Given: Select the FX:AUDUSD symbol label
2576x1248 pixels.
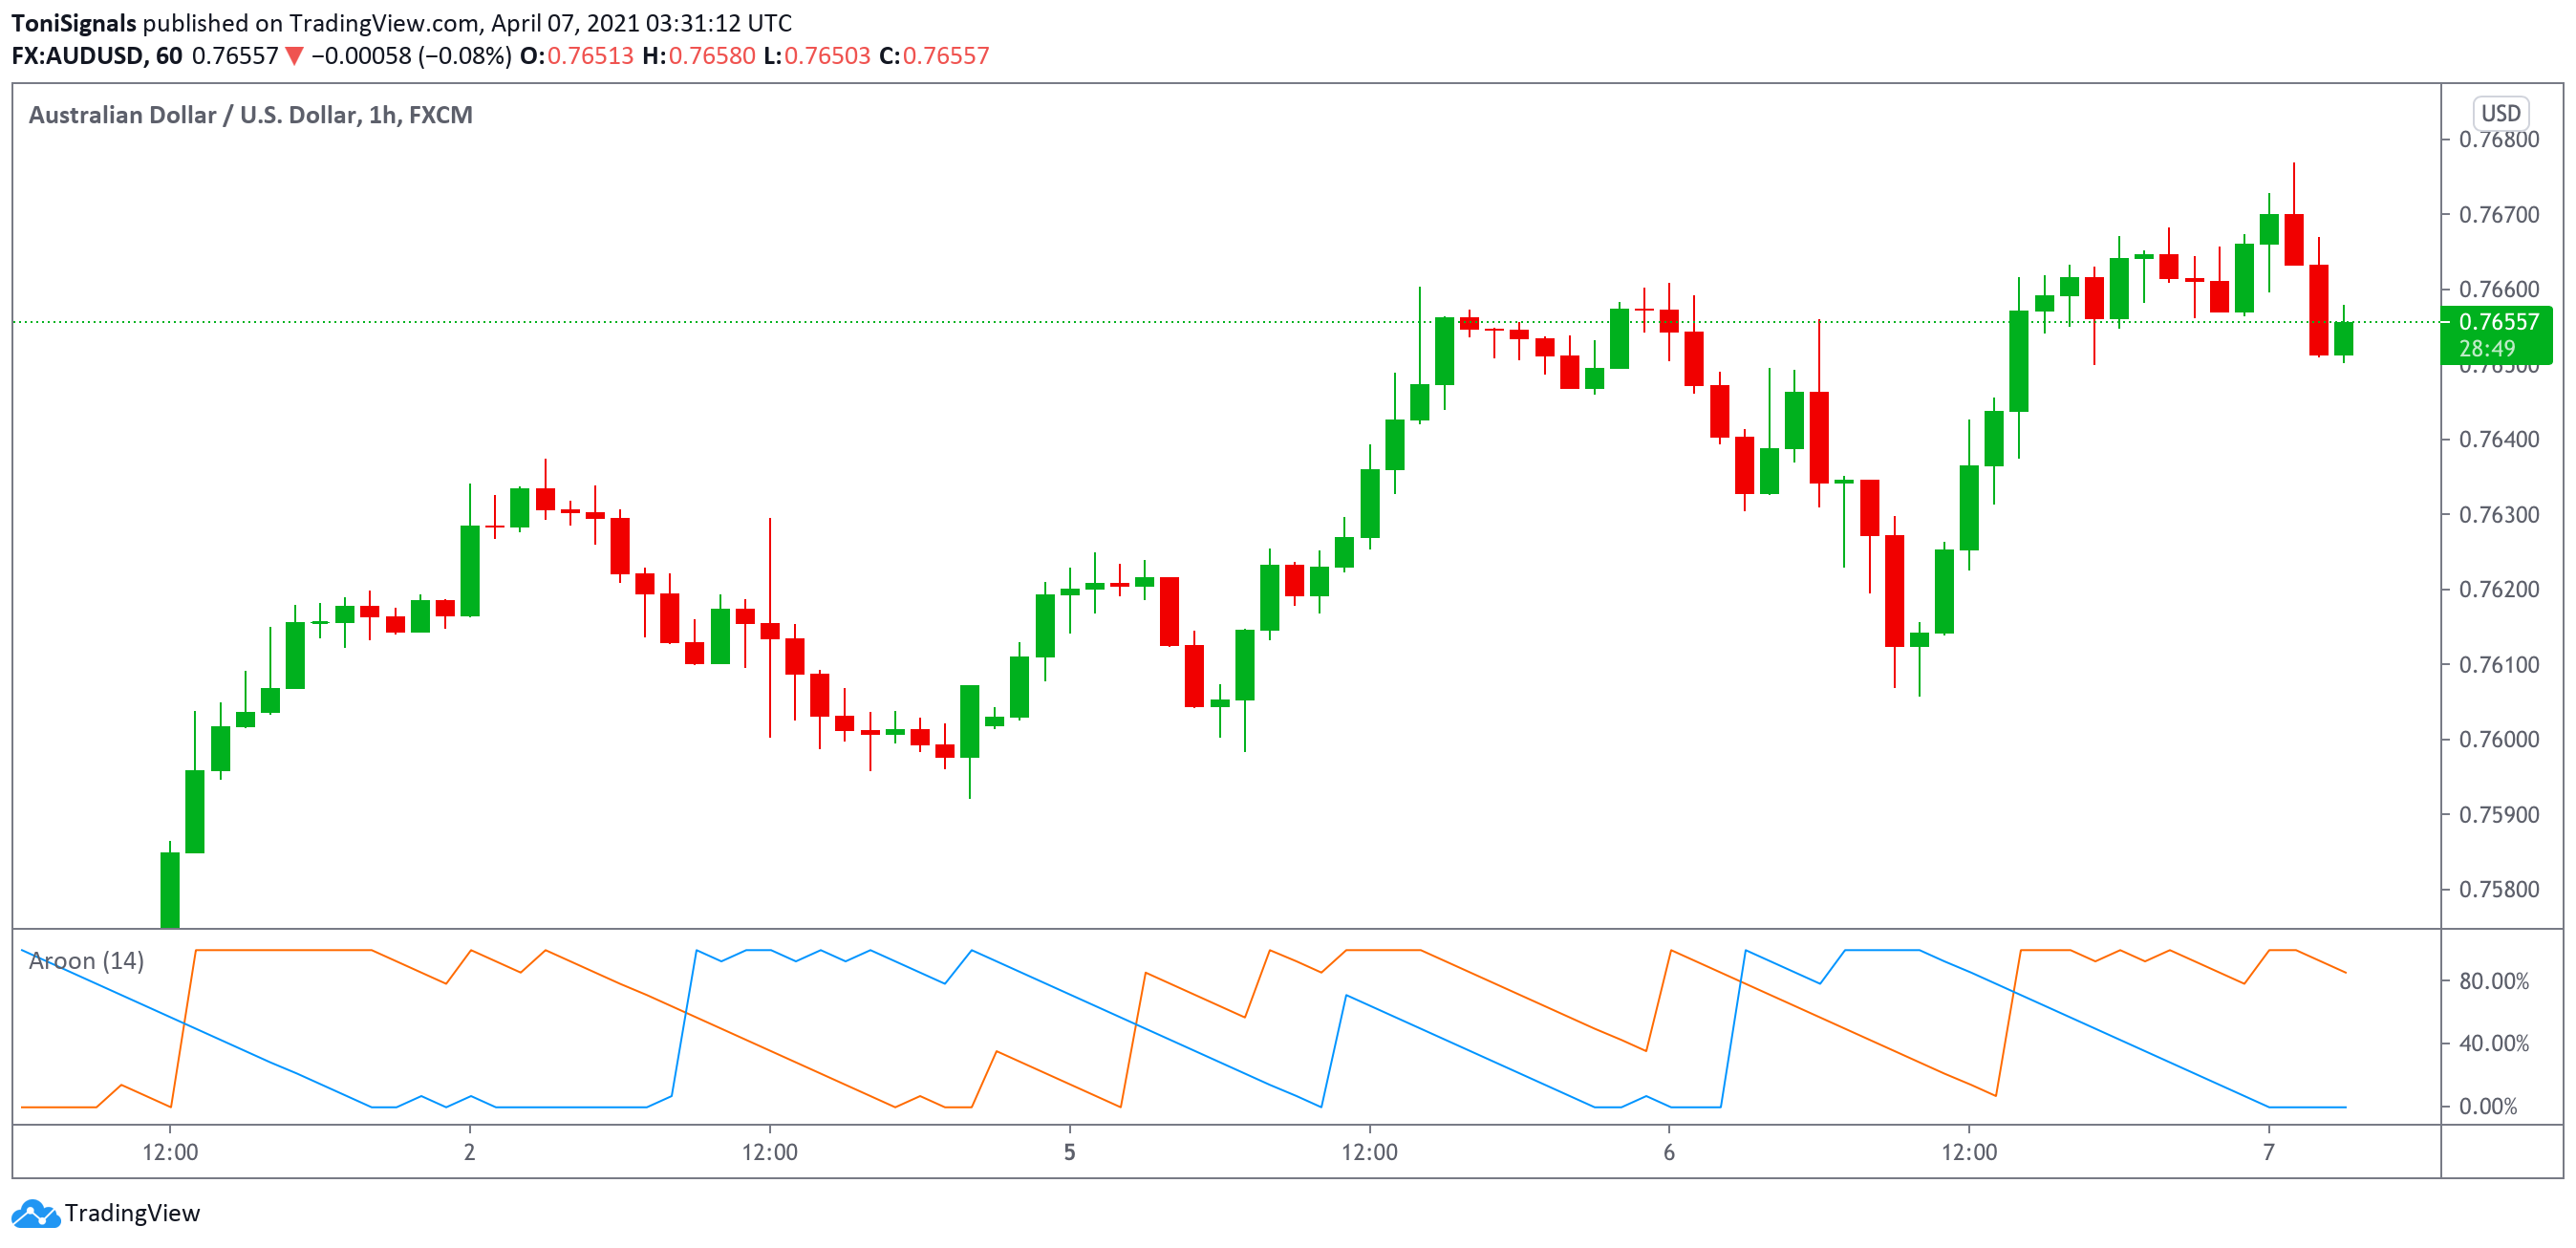Looking at the screenshot, I should [78, 56].
